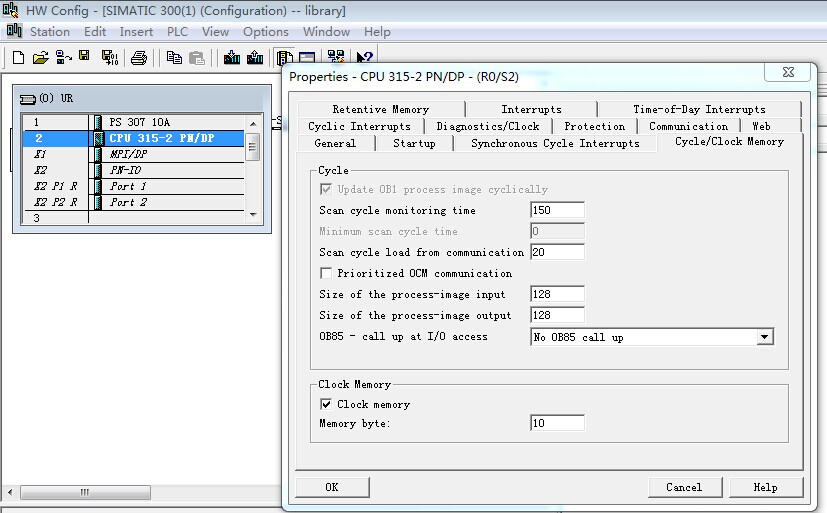Open the PLC menu

tap(177, 32)
